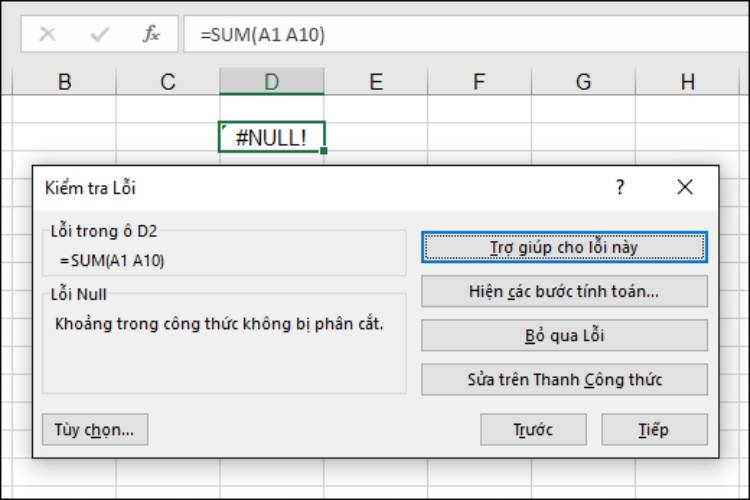Viewport: 750px width, 500px height.
Task: Select column B header
Action: [65, 82]
